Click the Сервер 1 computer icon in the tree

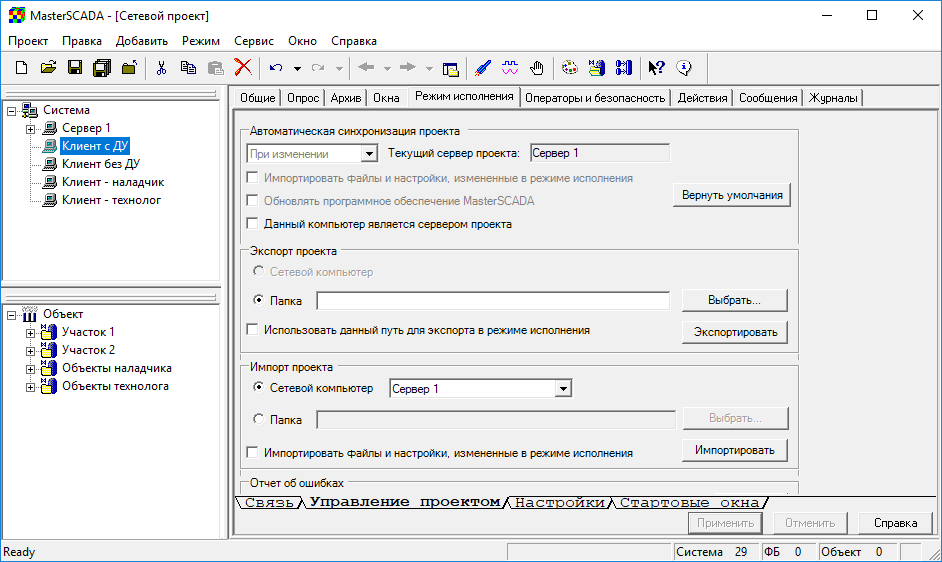[50, 128]
